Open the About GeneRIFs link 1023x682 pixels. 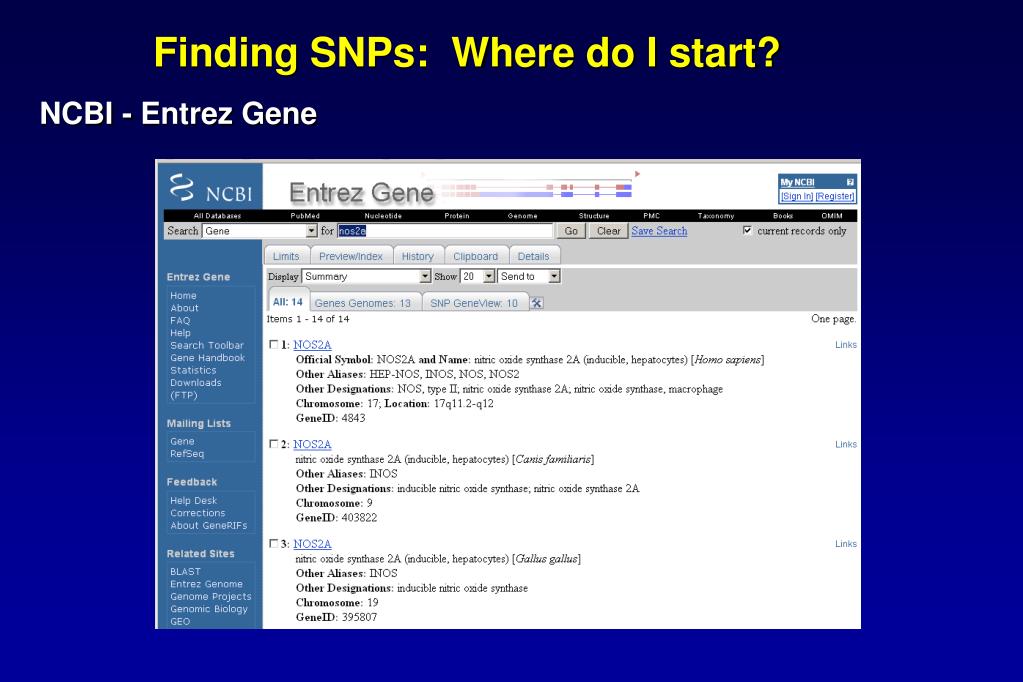pos(209,525)
